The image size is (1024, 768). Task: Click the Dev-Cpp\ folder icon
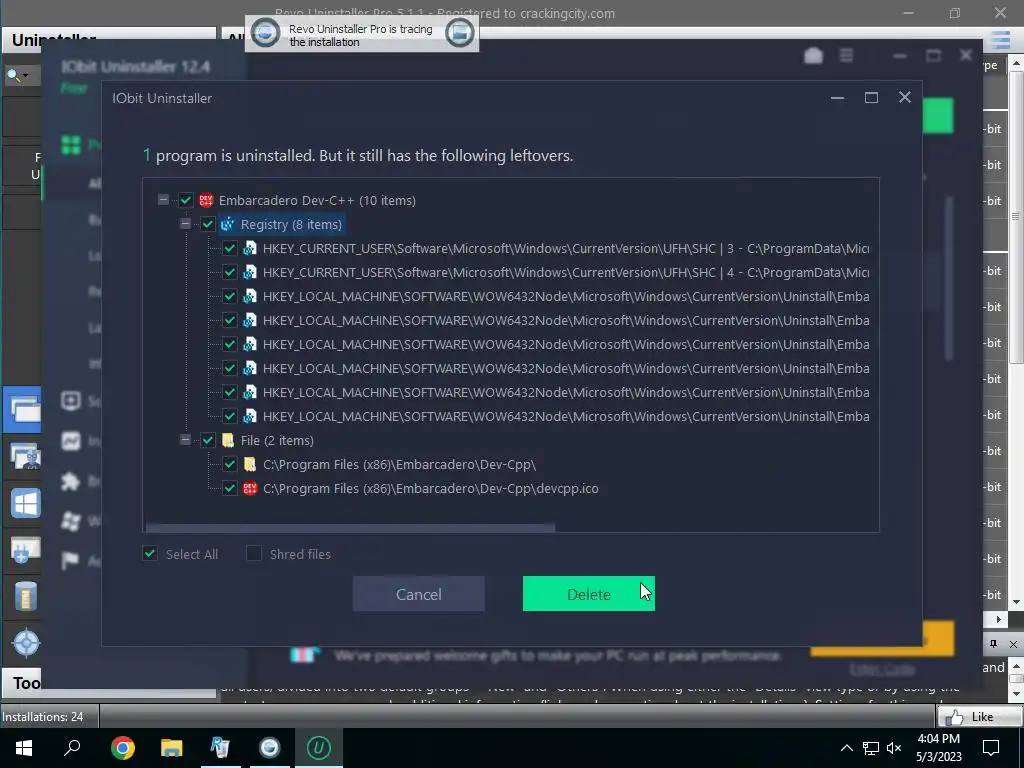[249, 464]
